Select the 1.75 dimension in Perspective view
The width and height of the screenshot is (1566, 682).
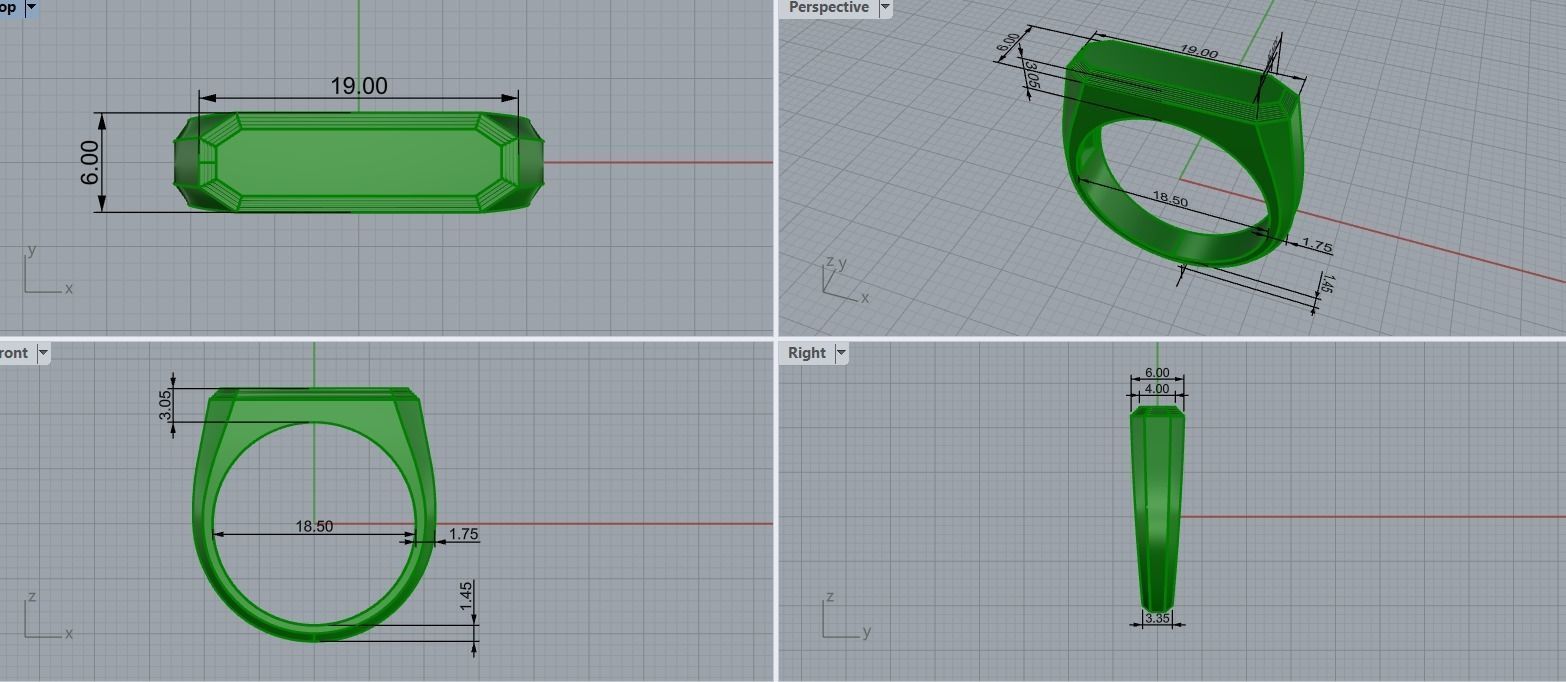[1318, 245]
